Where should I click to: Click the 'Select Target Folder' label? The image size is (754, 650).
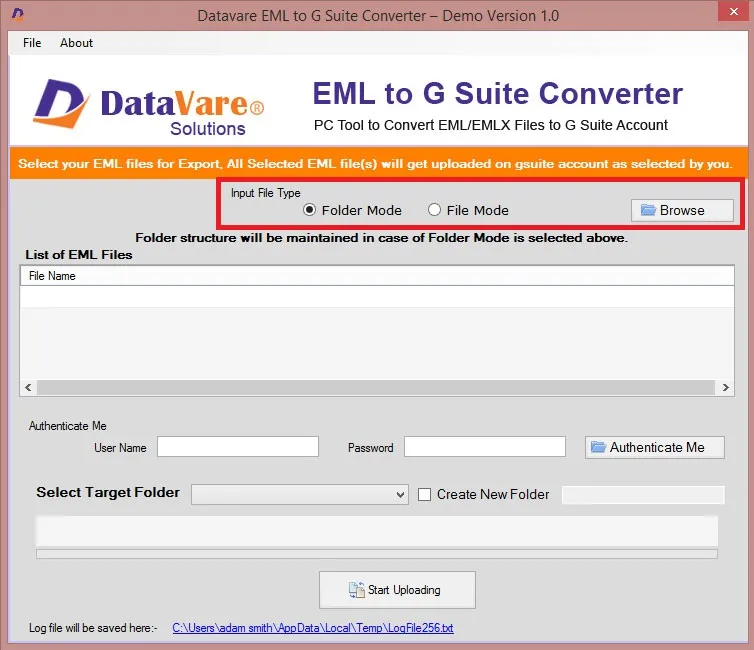click(108, 492)
